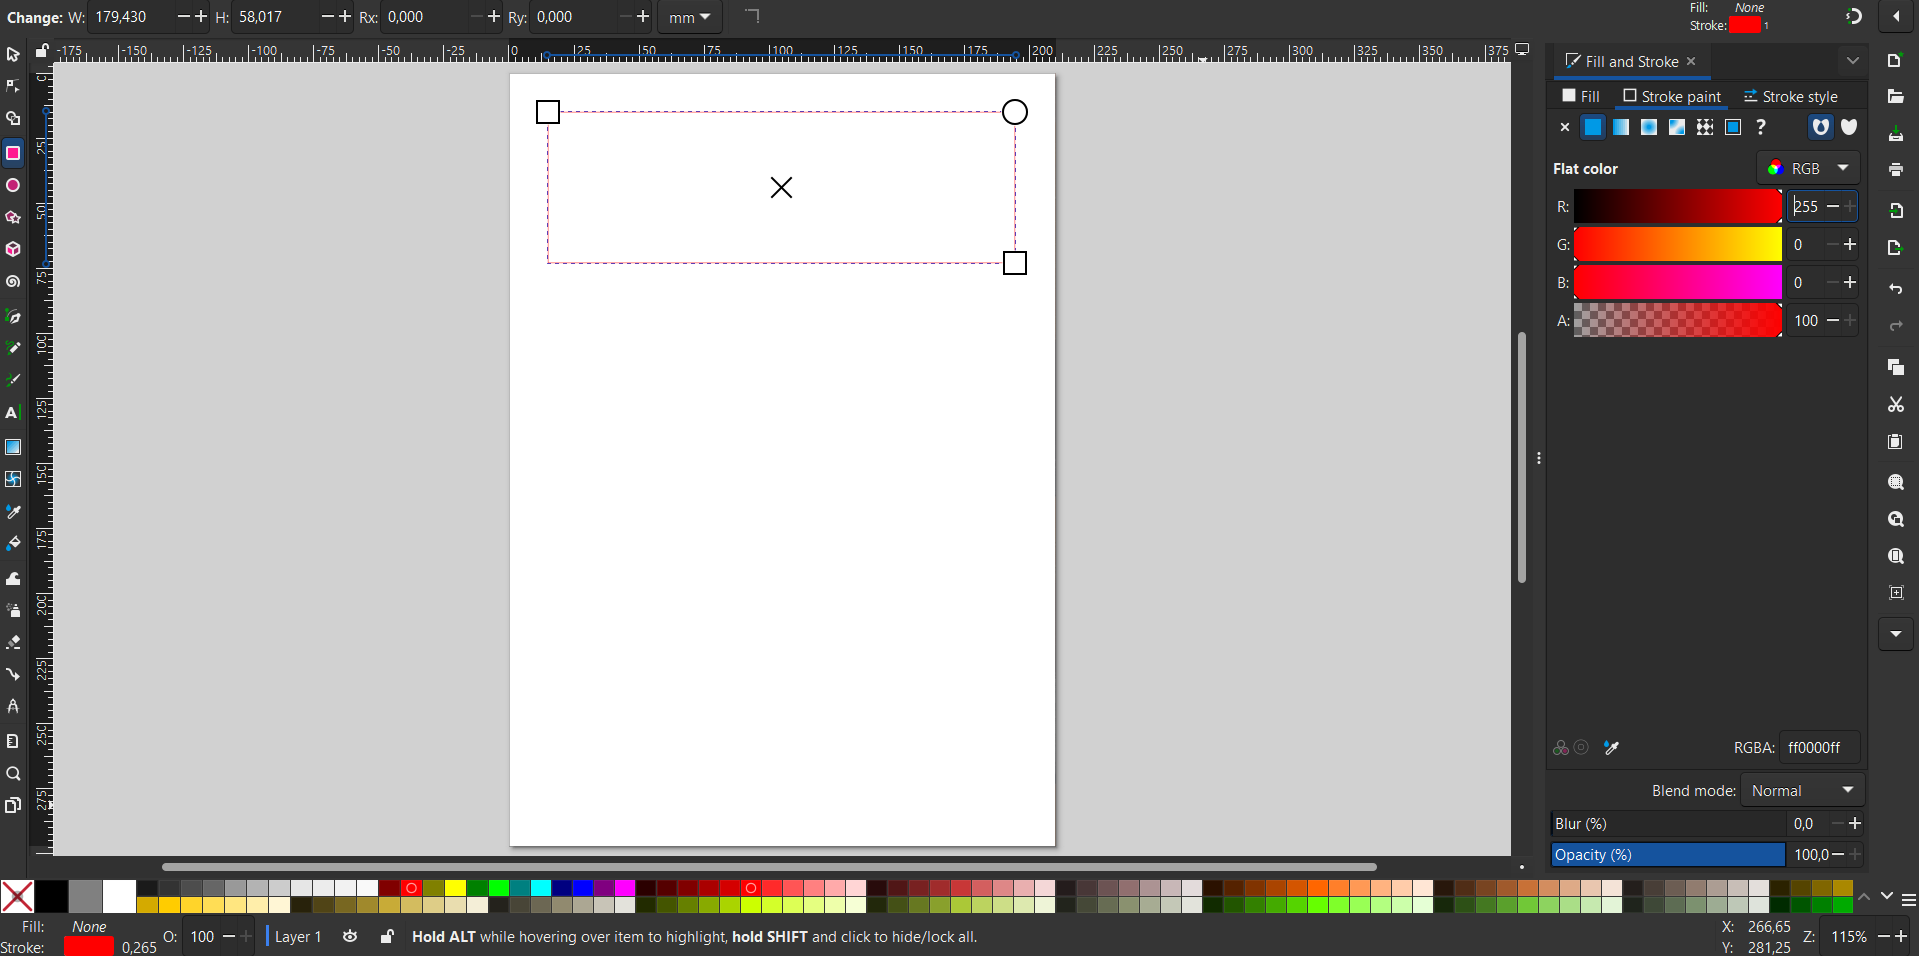Click the RGBA hex value field
The image size is (1919, 956).
[1818, 748]
